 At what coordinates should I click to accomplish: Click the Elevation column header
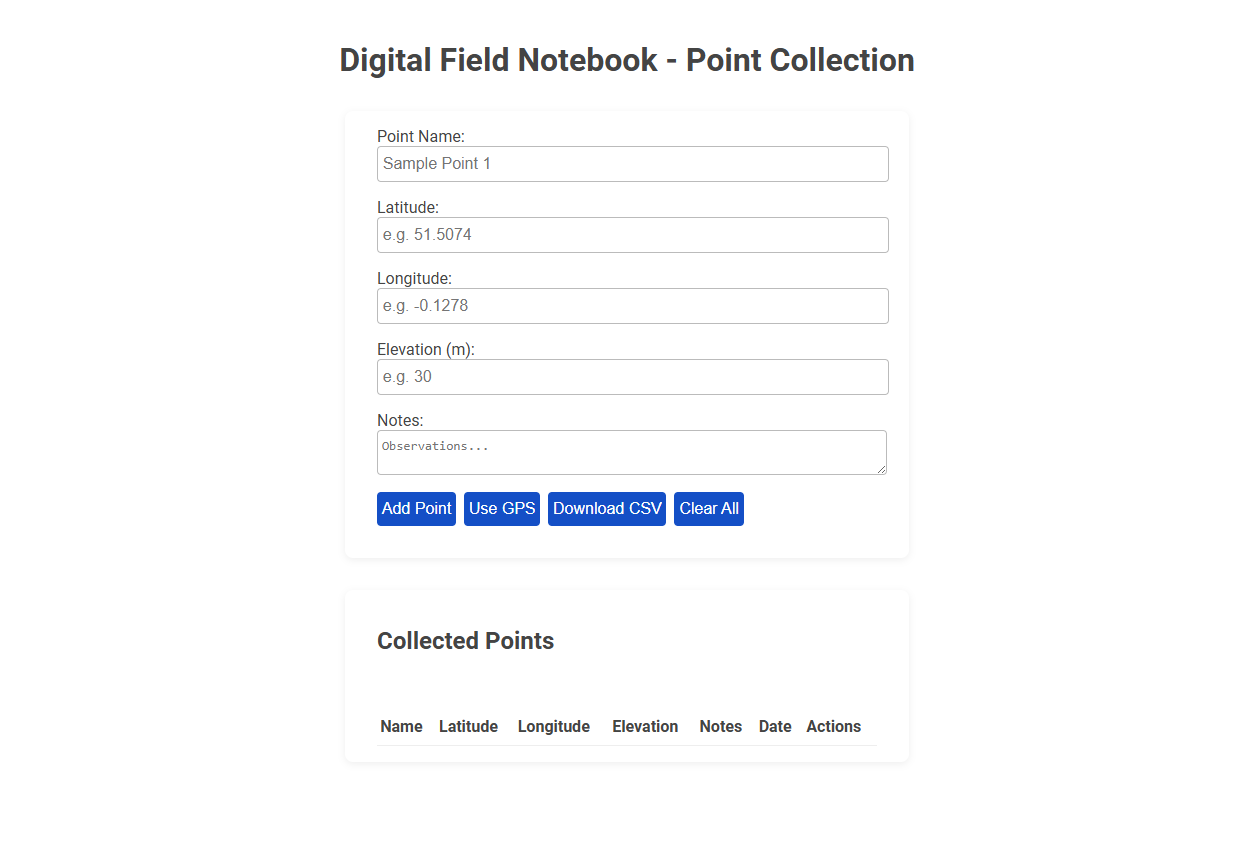pyautogui.click(x=645, y=726)
